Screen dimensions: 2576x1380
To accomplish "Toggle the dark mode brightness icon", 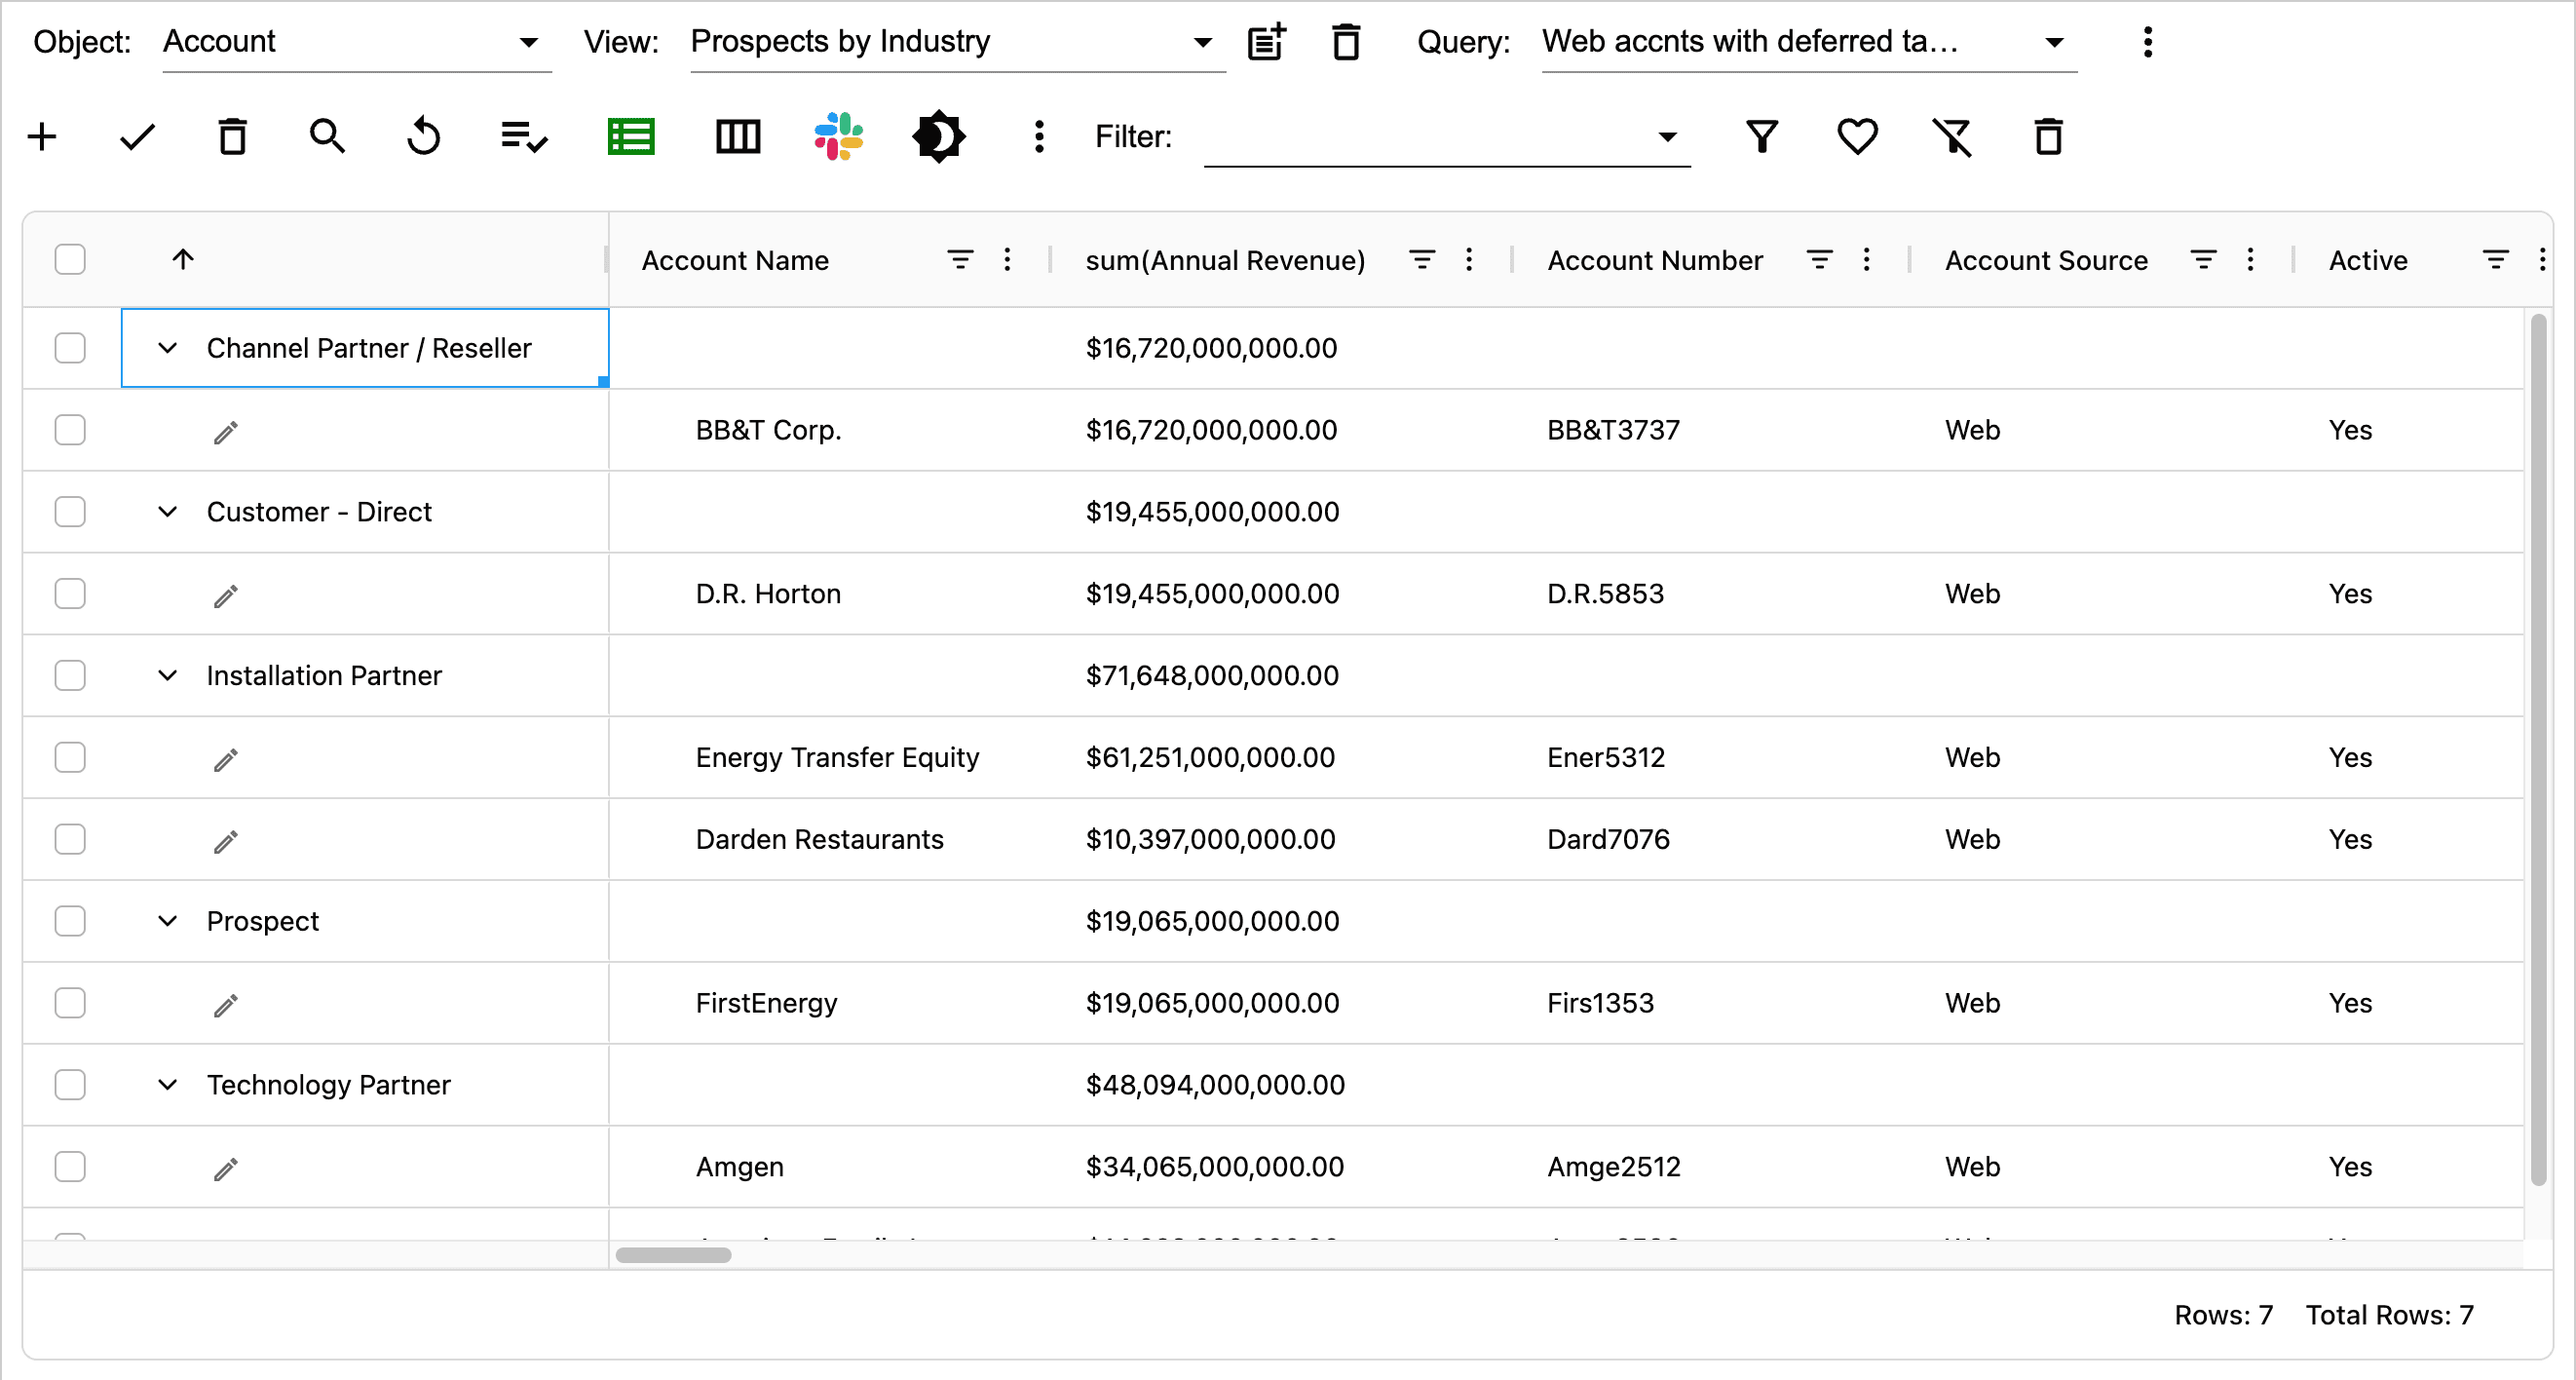I will tap(938, 137).
